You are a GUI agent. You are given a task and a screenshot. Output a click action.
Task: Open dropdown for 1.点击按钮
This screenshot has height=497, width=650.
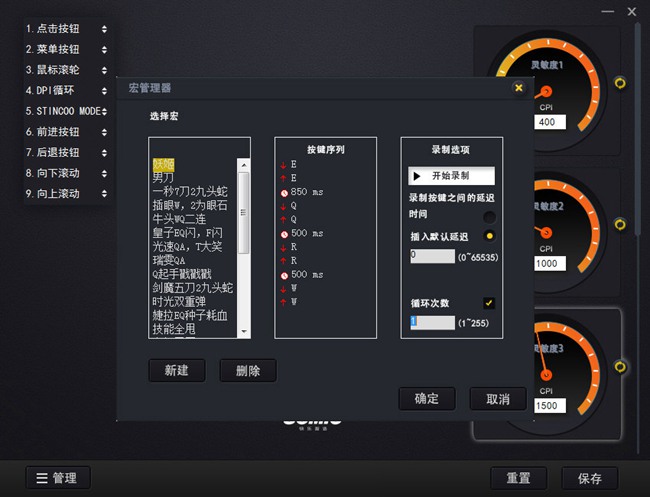(104, 29)
